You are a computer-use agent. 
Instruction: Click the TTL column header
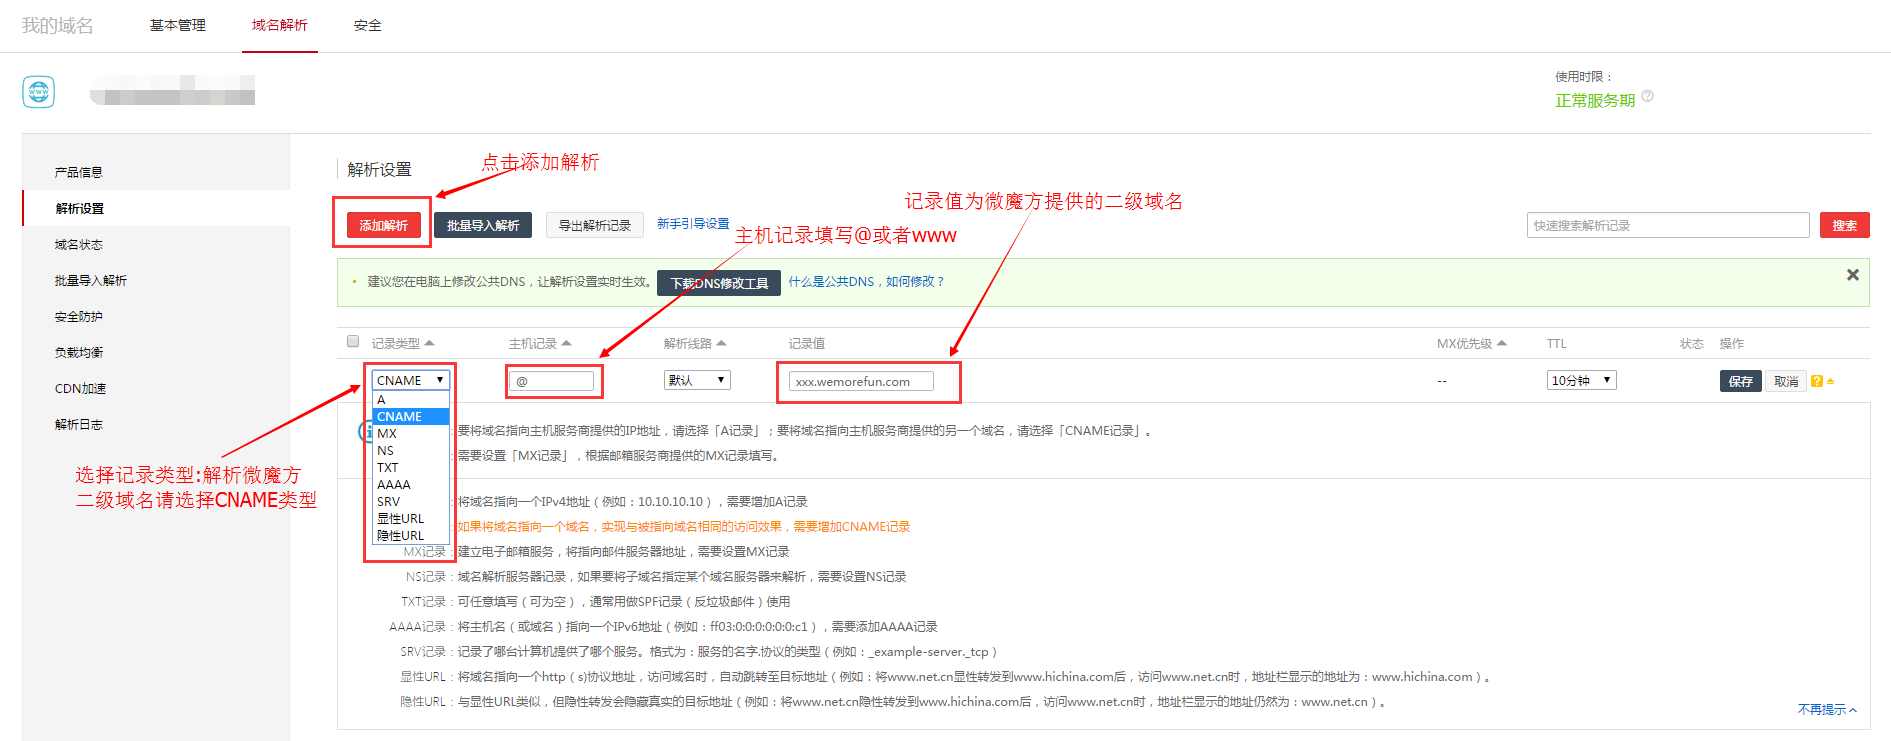point(1557,343)
